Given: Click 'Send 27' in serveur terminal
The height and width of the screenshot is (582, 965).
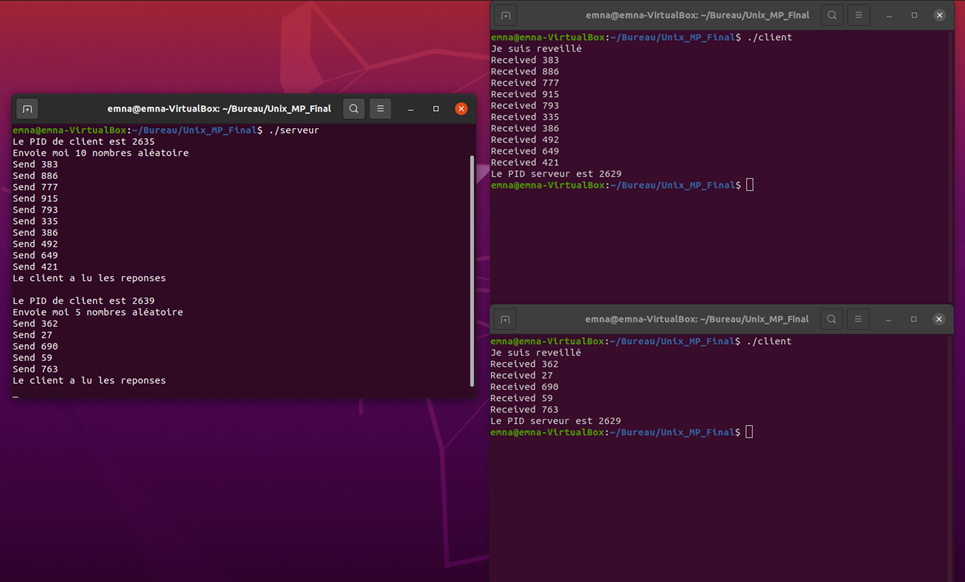Looking at the screenshot, I should (x=32, y=335).
